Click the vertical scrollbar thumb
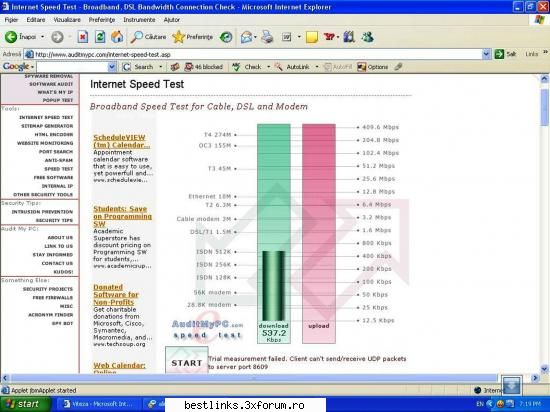 pyautogui.click(x=544, y=107)
